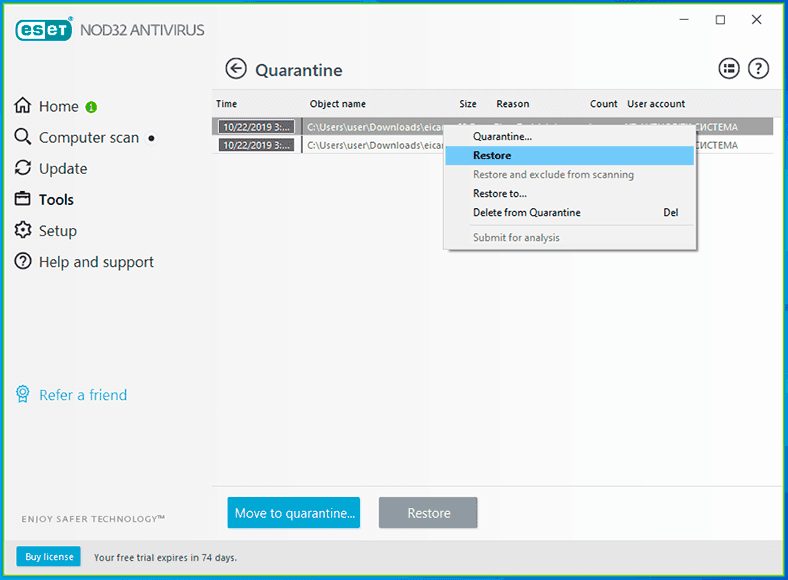Open Help and support

click(x=96, y=262)
